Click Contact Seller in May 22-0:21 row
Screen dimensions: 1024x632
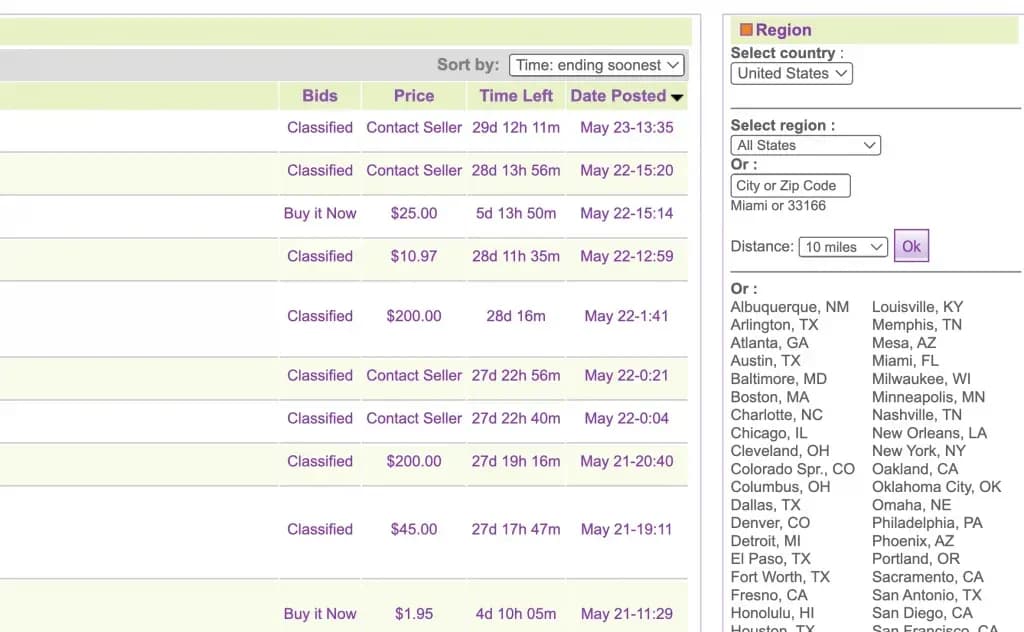[413, 375]
